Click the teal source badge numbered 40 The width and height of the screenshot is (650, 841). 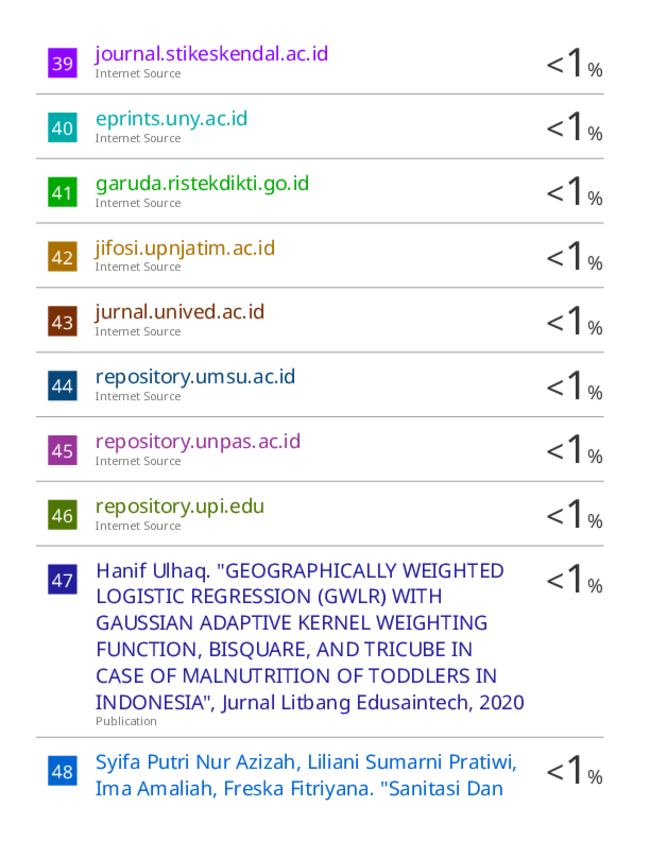click(x=62, y=127)
